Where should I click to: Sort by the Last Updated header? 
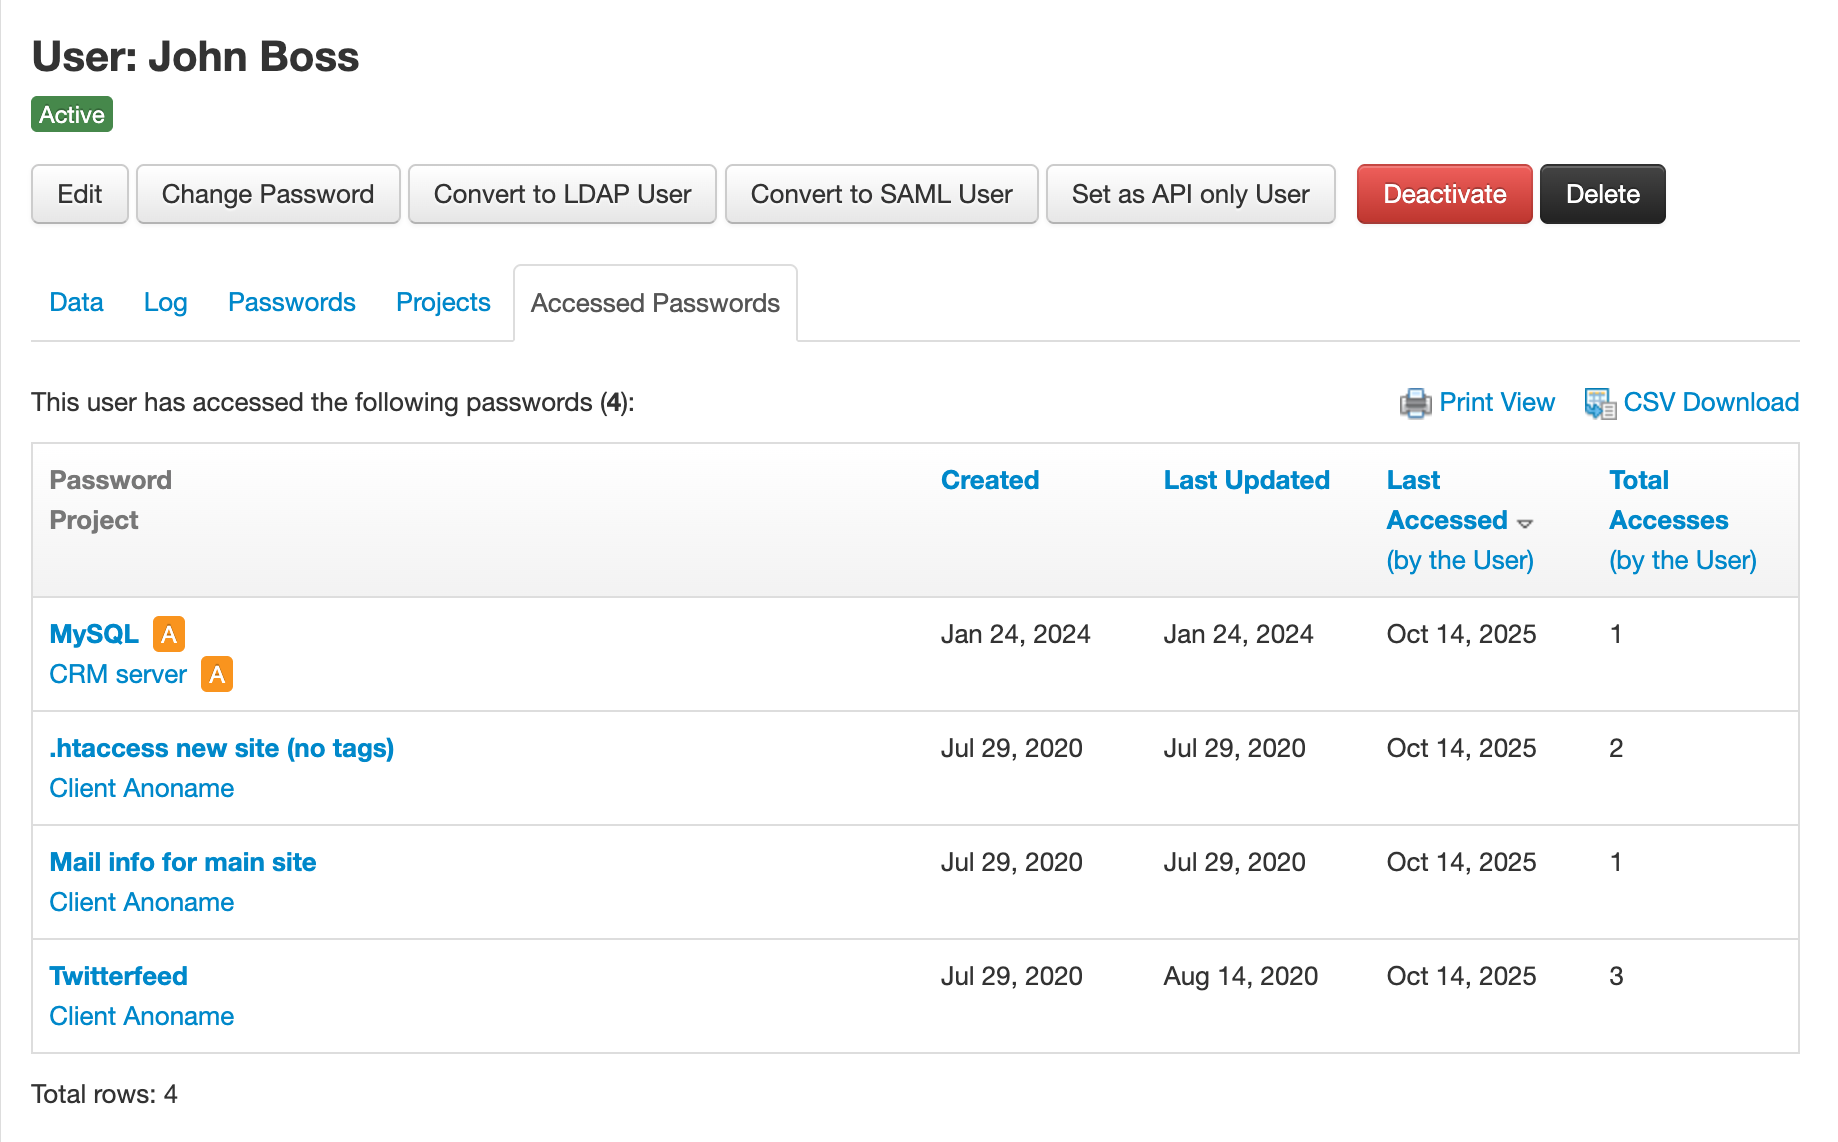pos(1246,480)
